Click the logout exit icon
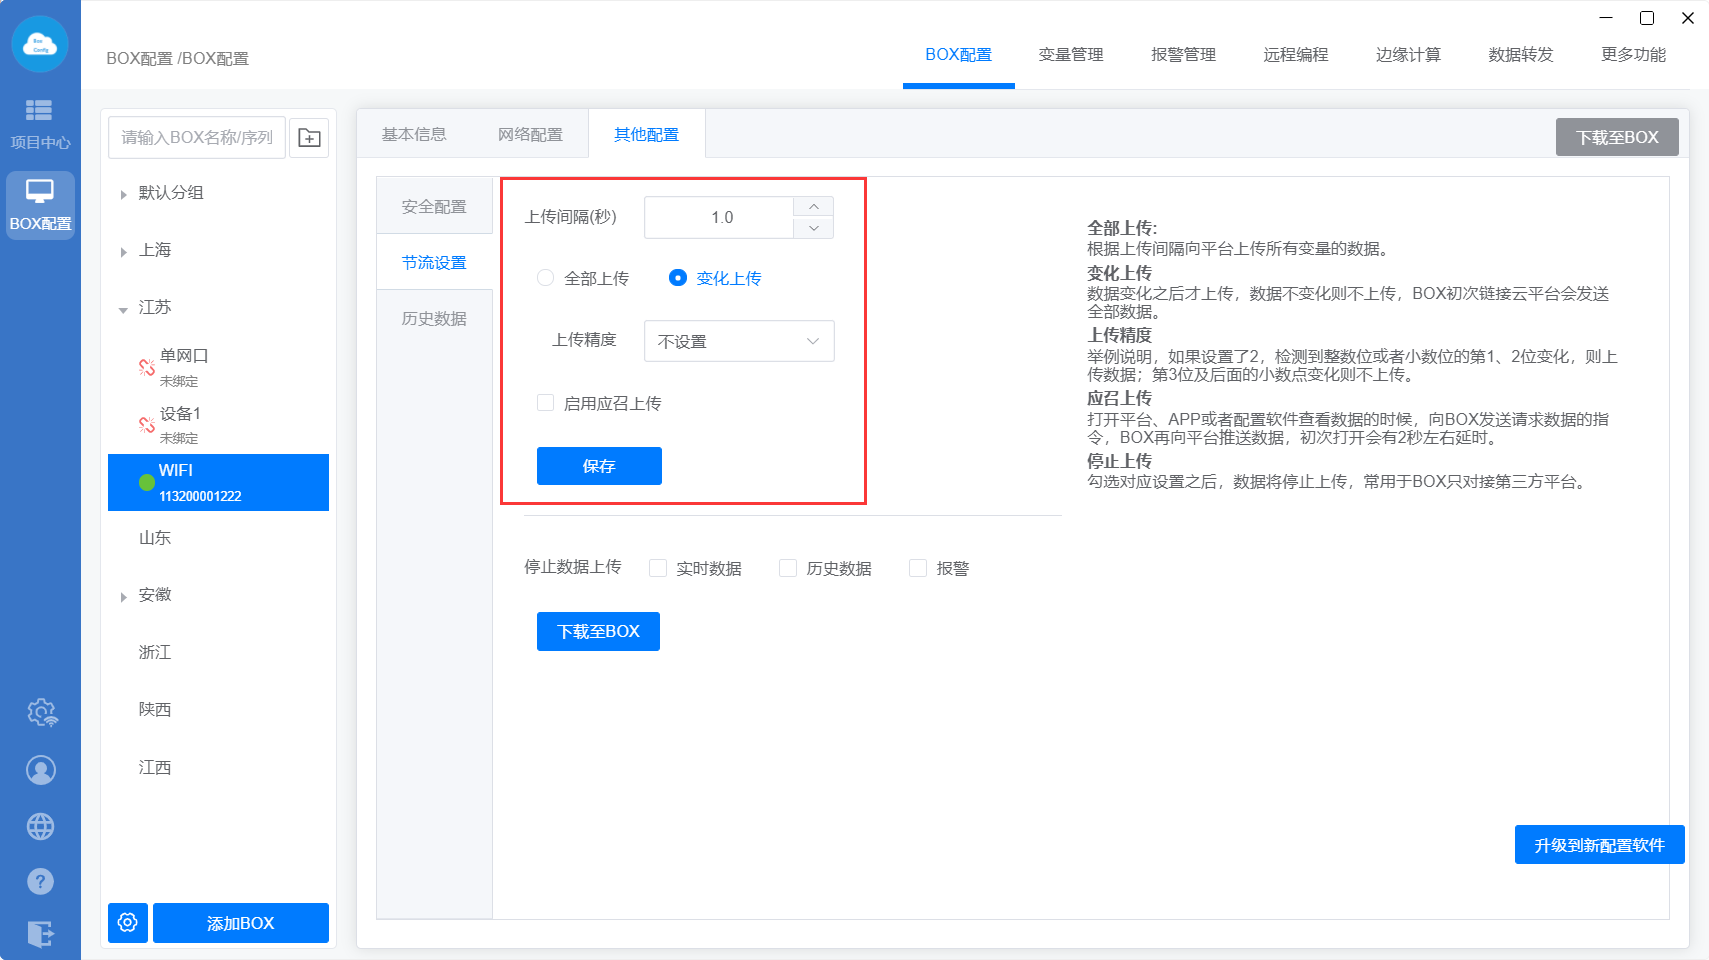The width and height of the screenshot is (1709, 960). 41,934
